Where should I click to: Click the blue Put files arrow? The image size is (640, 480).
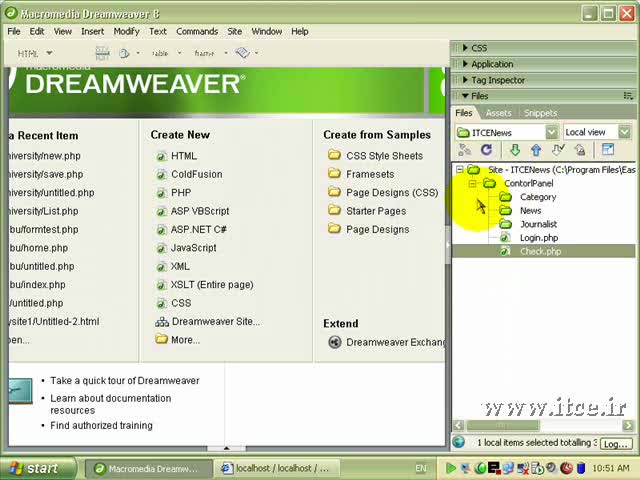536,150
